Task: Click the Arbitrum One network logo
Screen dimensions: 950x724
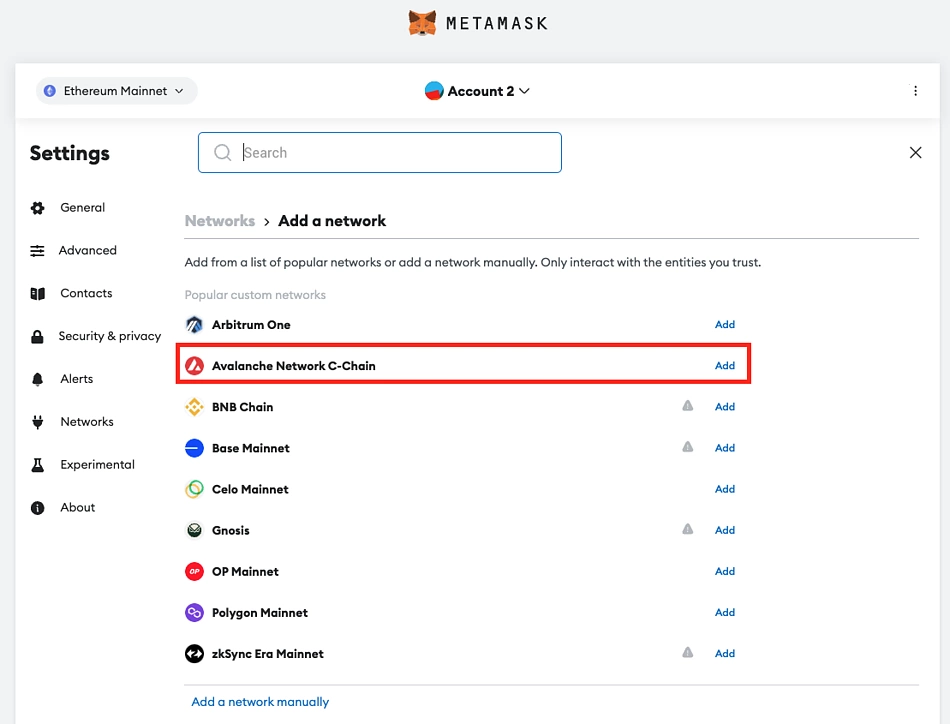Action: pos(194,325)
